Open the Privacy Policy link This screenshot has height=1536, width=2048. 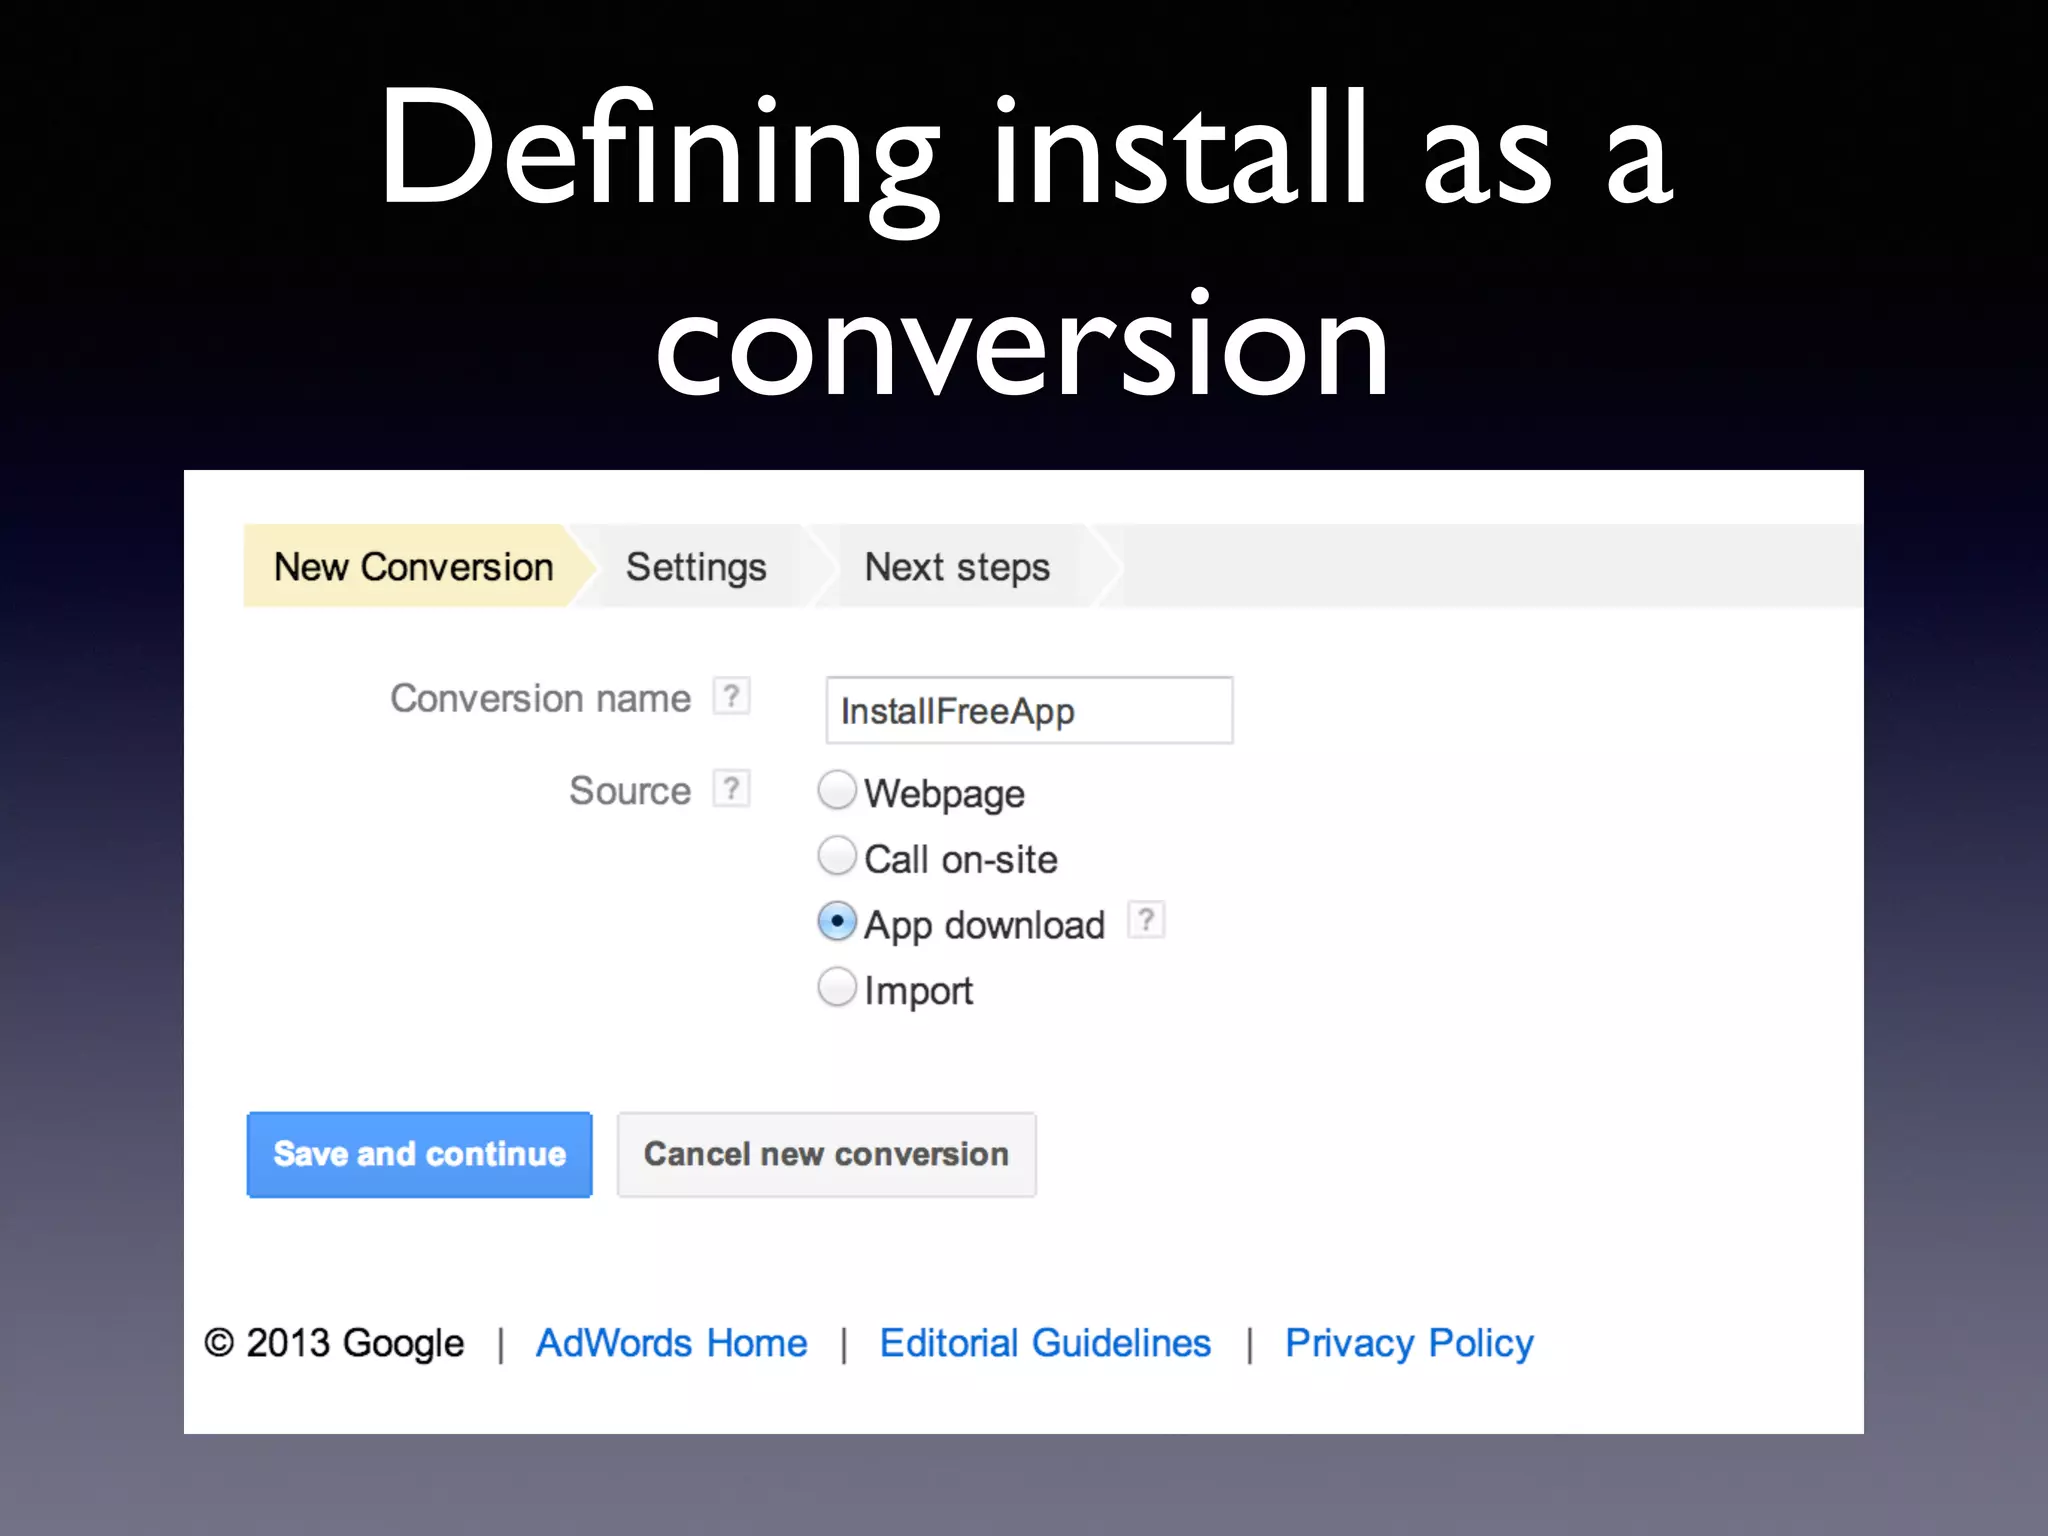(x=1409, y=1343)
